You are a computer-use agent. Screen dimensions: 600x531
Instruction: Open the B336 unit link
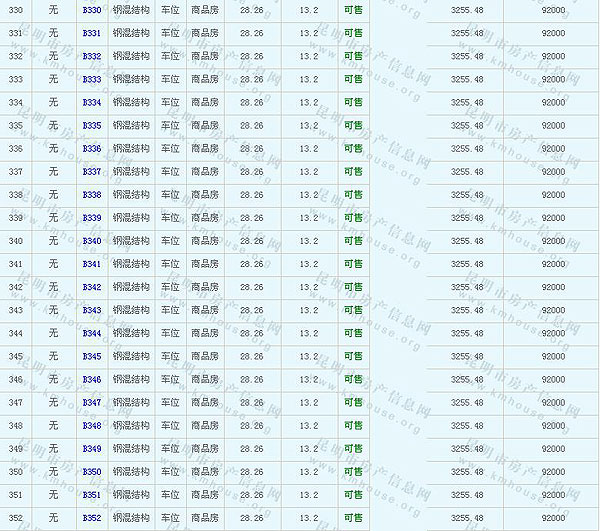[92, 148]
